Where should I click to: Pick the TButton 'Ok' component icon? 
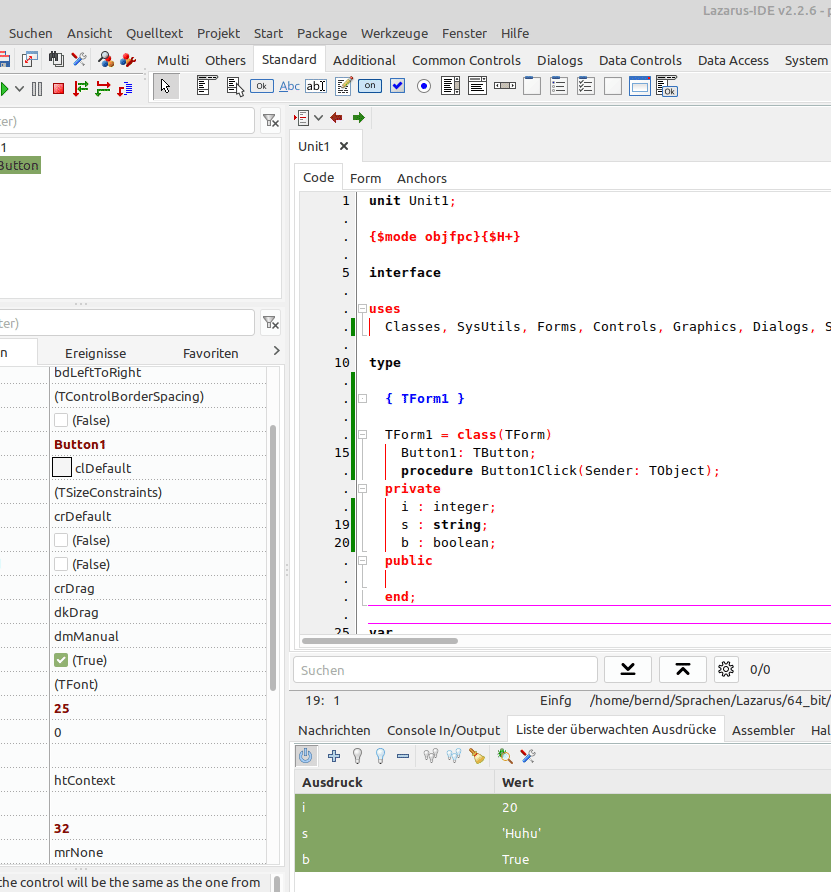point(262,86)
